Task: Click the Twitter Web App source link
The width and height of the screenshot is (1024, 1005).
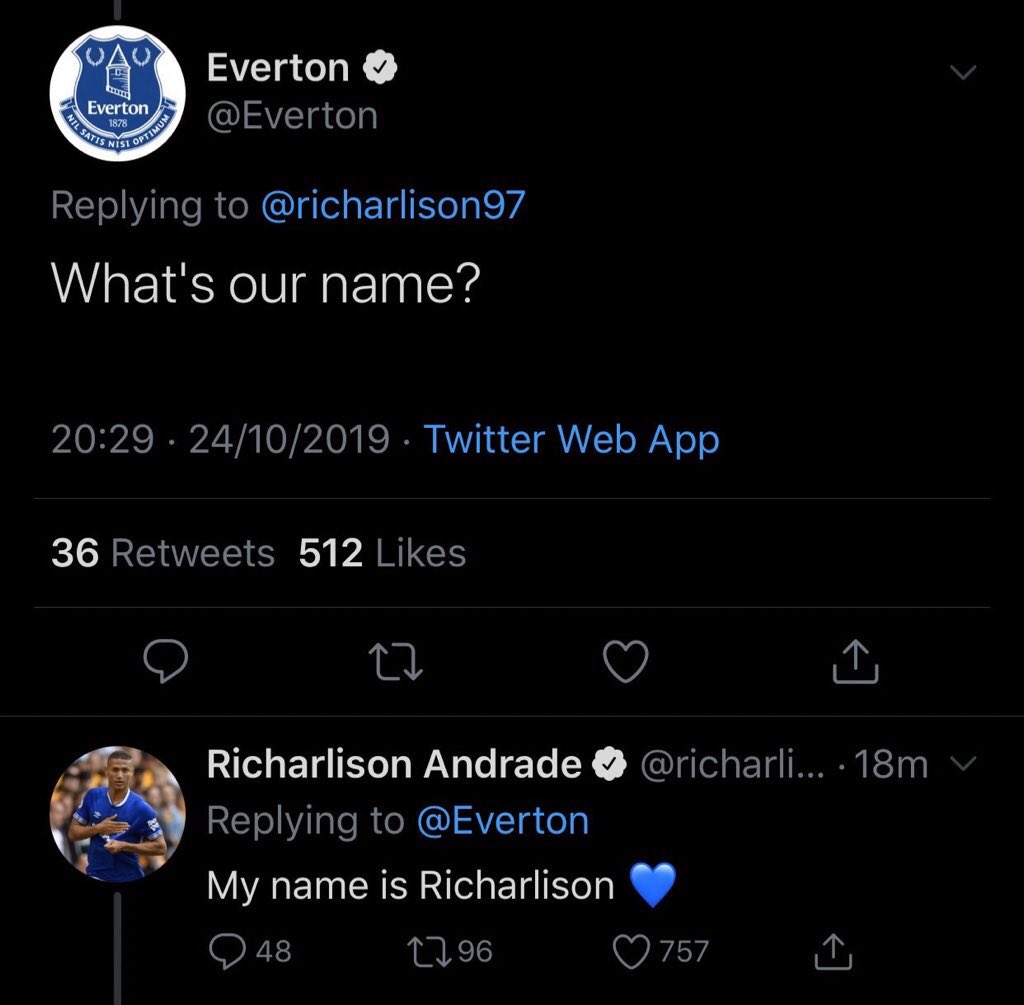Action: pos(571,439)
